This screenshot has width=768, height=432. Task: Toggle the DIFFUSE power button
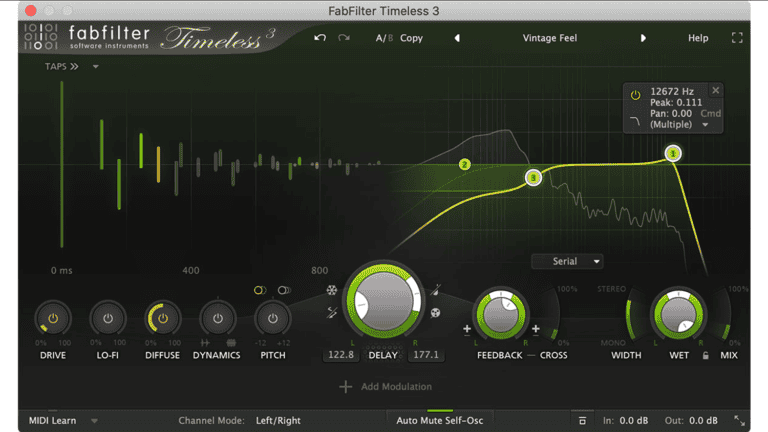coord(163,318)
